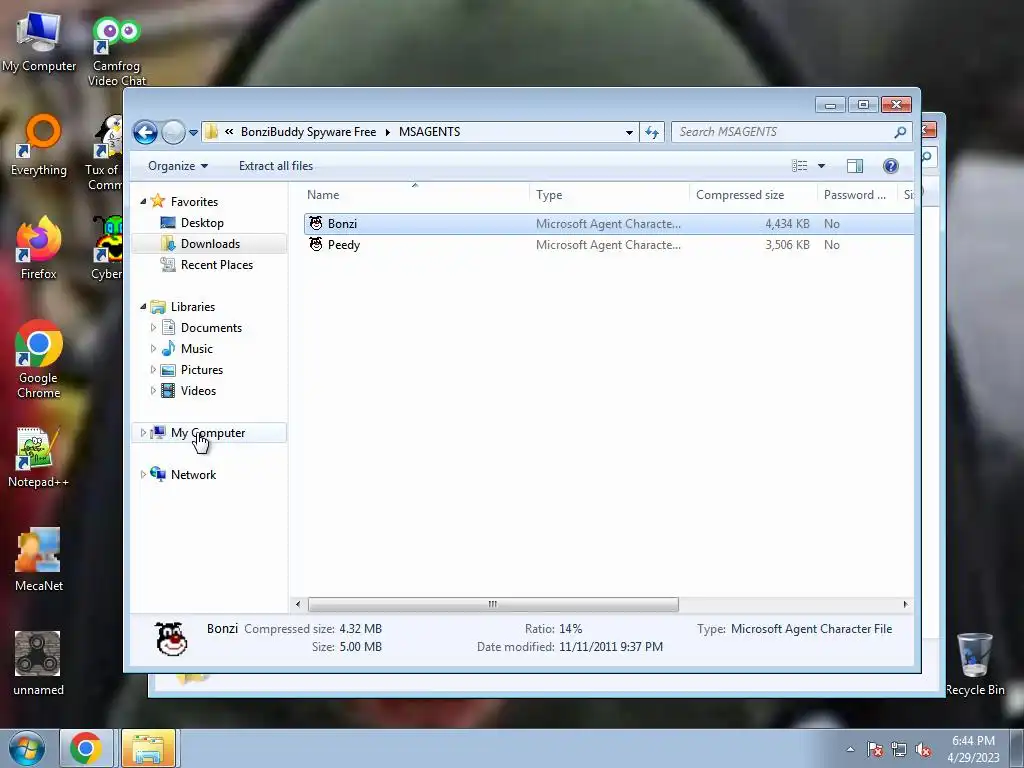Screen dimensions: 1024x768
Task: Toggle the preview pane button
Action: click(x=855, y=166)
